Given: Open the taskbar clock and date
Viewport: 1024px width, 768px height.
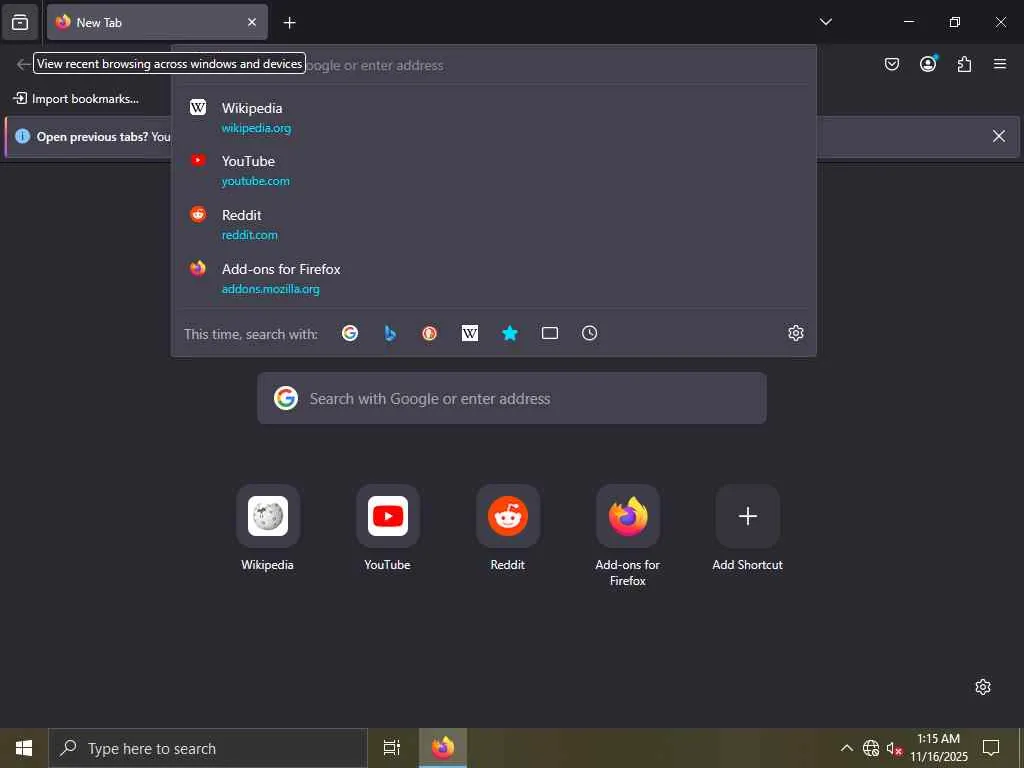Looking at the screenshot, I should click(x=938, y=748).
